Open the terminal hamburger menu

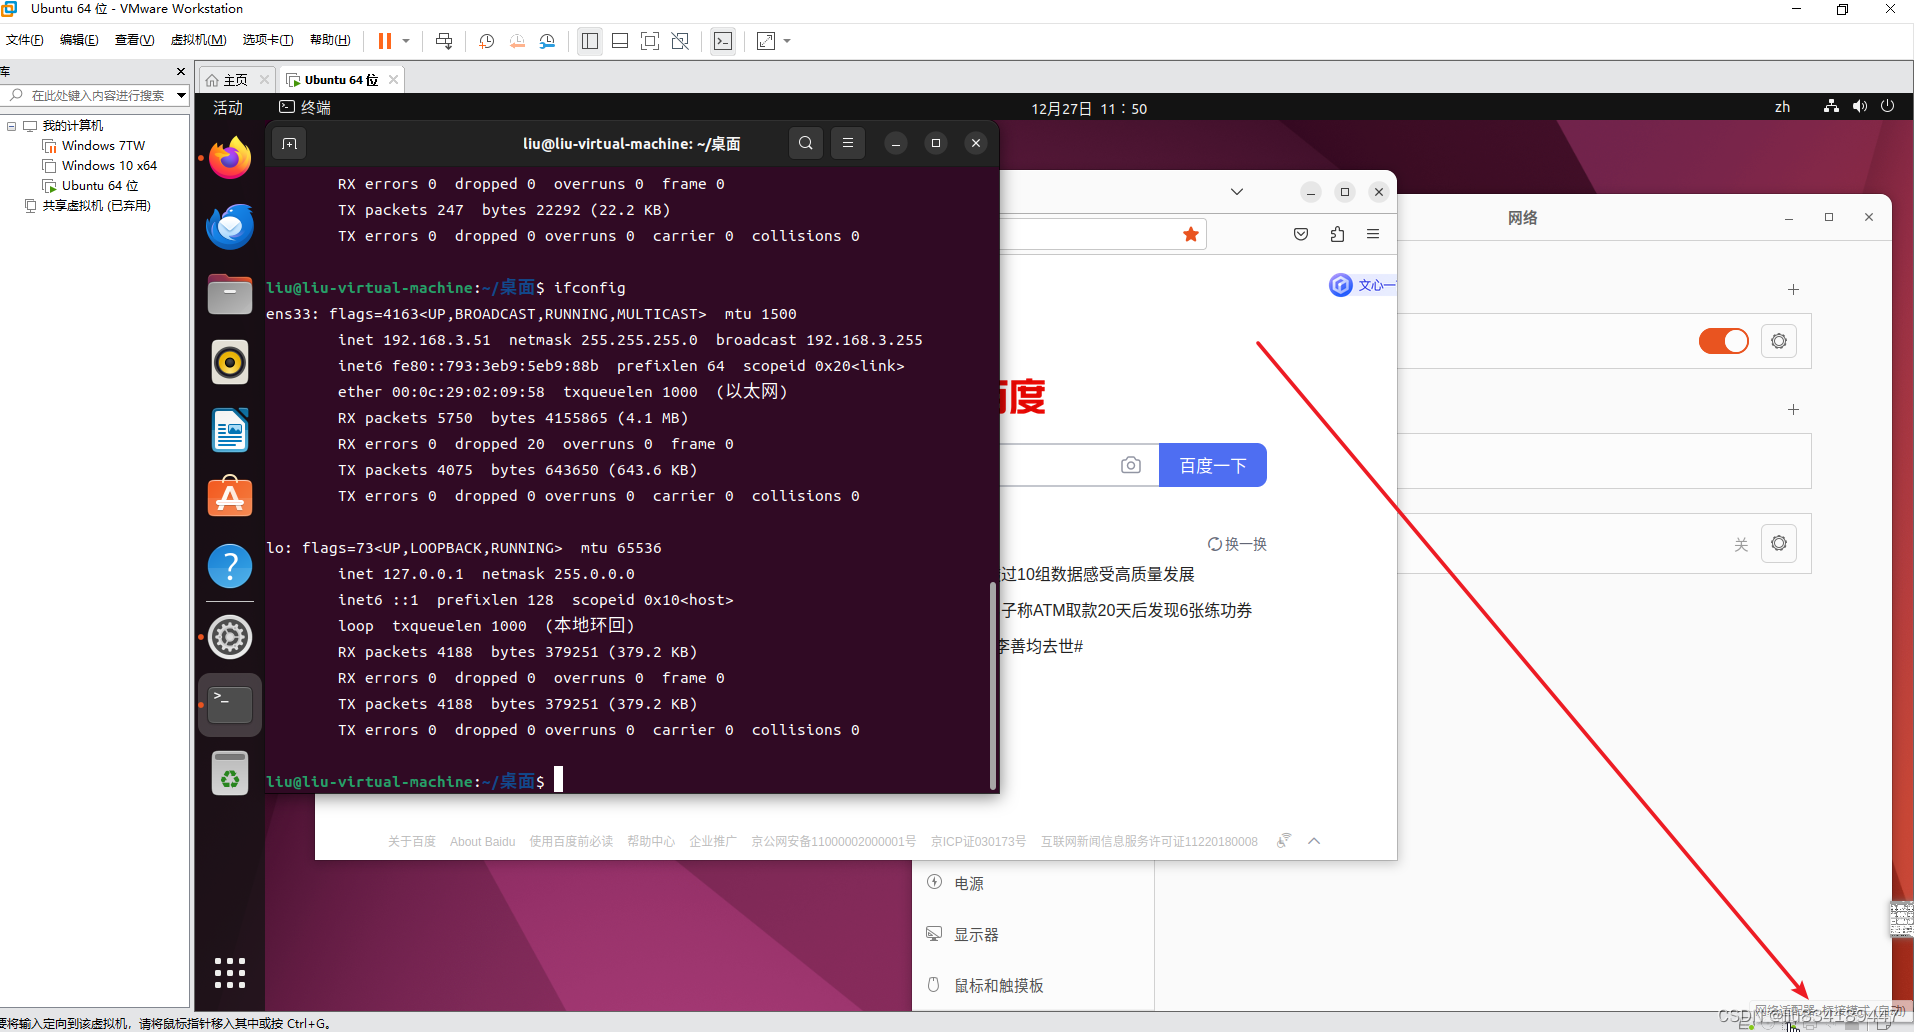pyautogui.click(x=848, y=143)
